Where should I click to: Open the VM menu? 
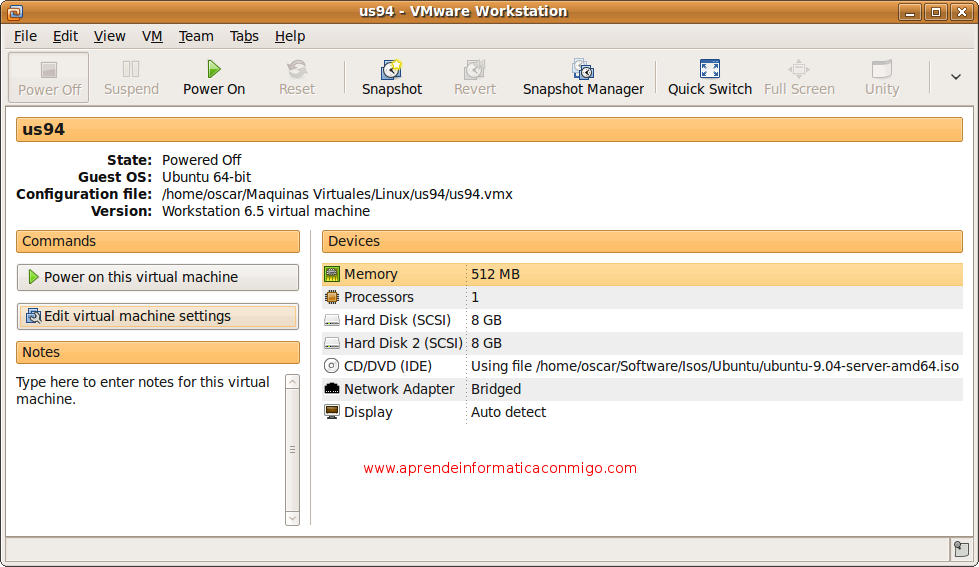point(152,36)
